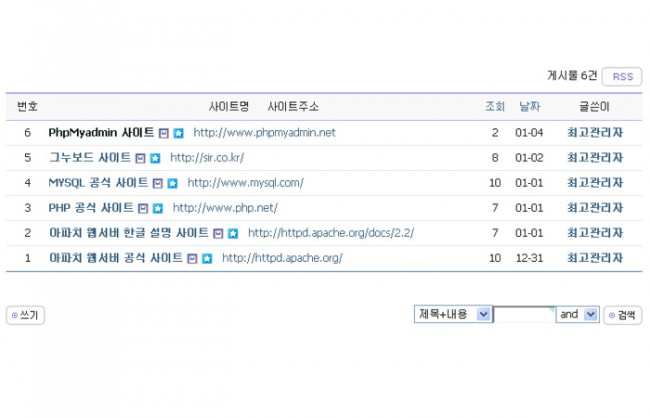Visit the http://httpd.apache.org/ link
Screen dimensions: 650x418
click(282, 258)
